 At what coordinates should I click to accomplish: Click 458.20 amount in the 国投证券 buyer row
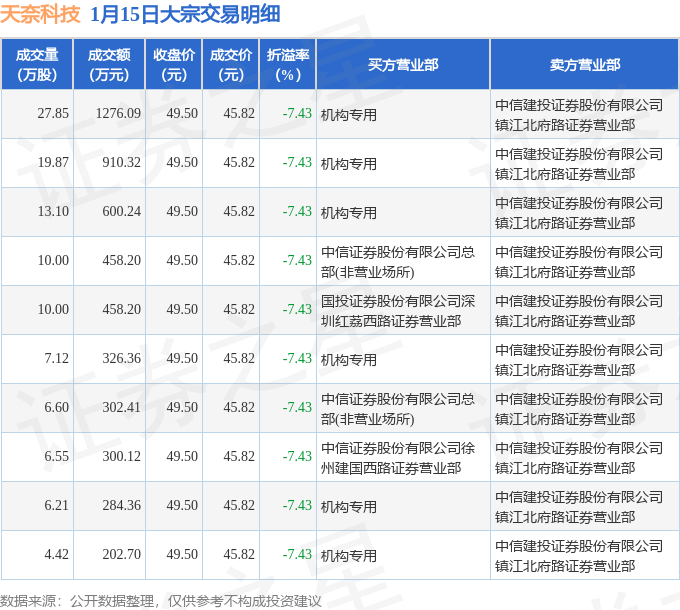point(121,310)
